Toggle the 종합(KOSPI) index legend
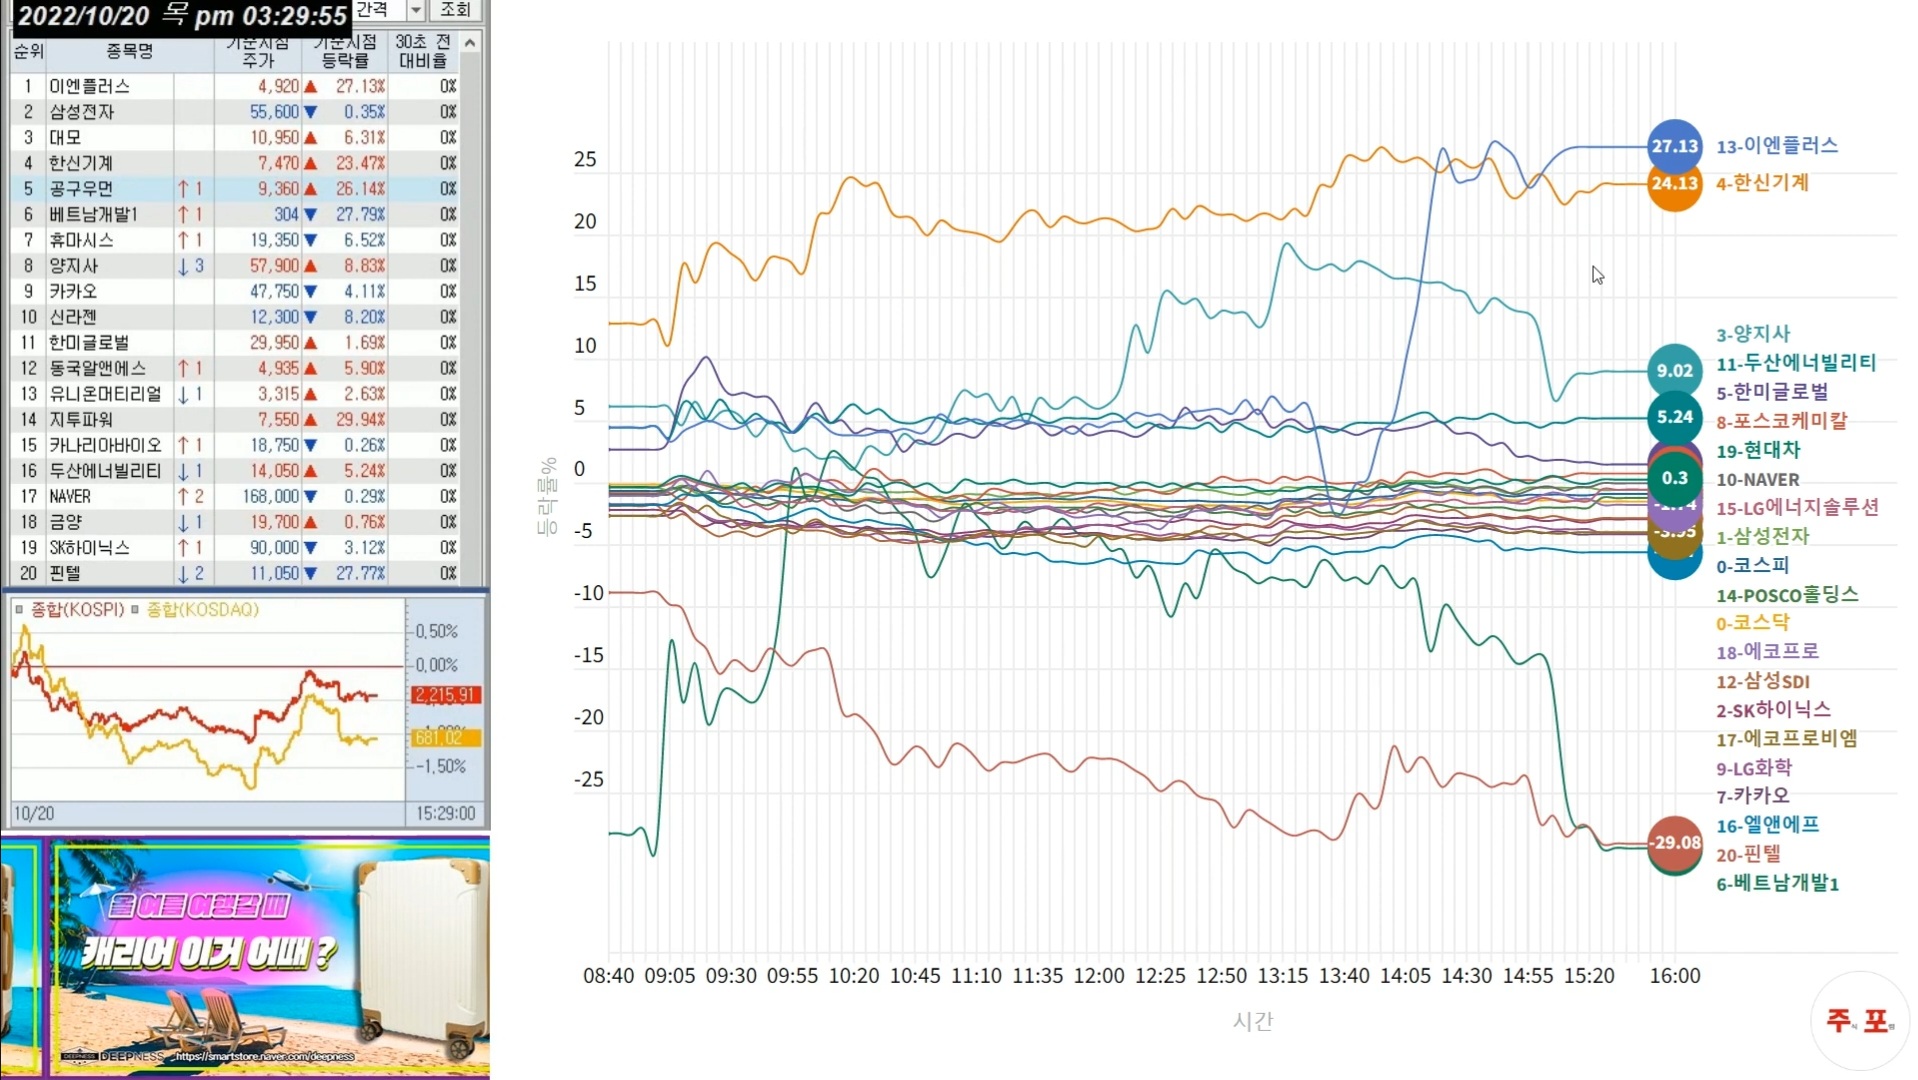The height and width of the screenshot is (1080, 1918). pyautogui.click(x=70, y=609)
